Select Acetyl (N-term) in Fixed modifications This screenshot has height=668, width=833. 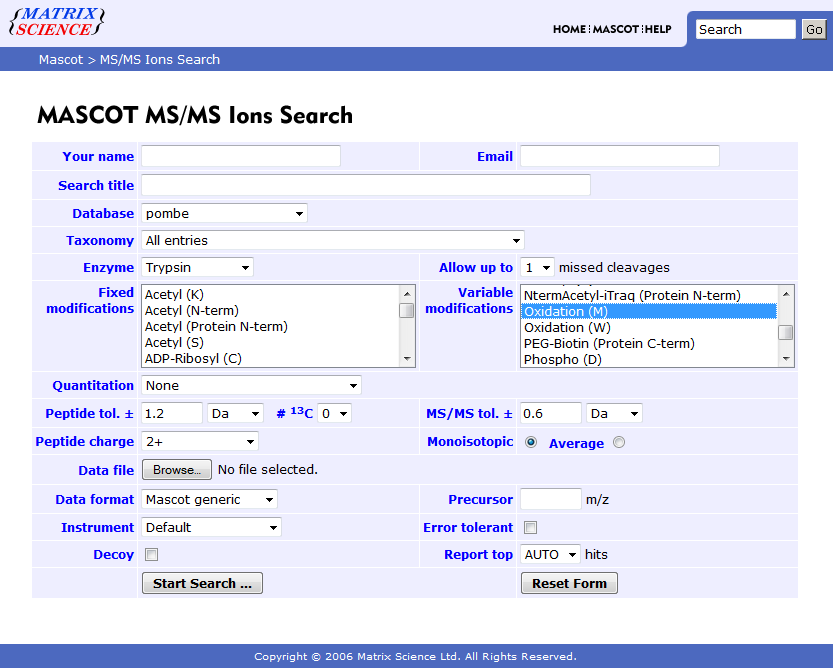point(270,310)
